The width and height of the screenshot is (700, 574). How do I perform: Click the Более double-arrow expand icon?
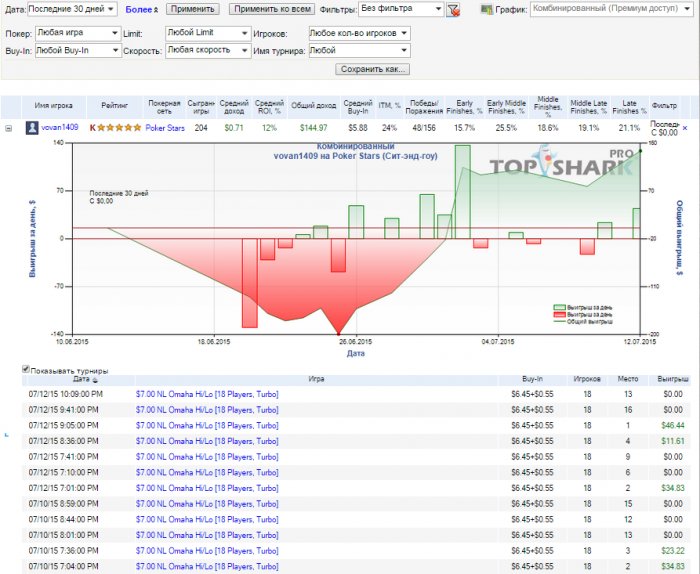coord(156,9)
